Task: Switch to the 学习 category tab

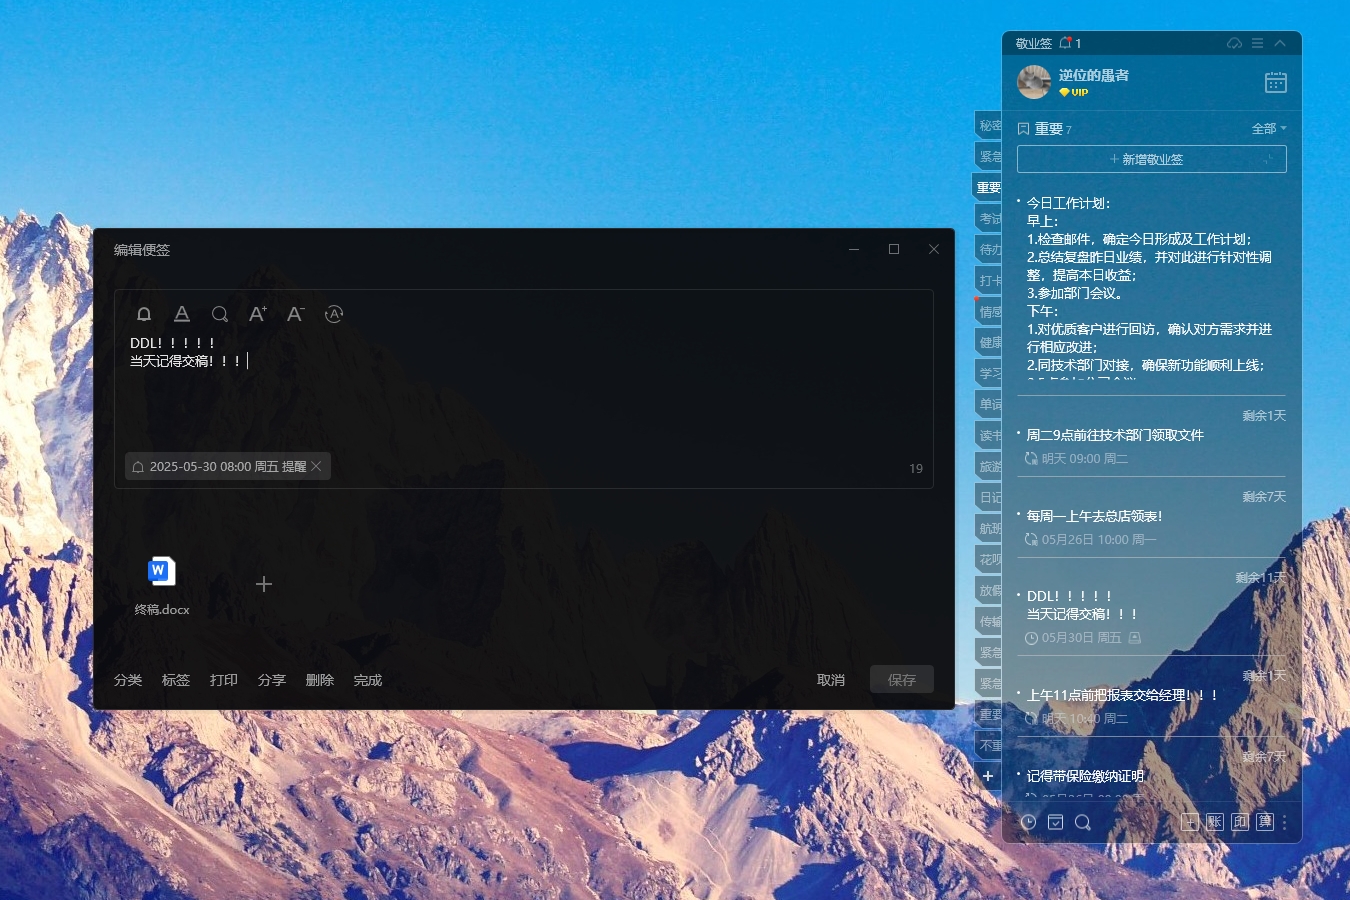Action: [989, 373]
